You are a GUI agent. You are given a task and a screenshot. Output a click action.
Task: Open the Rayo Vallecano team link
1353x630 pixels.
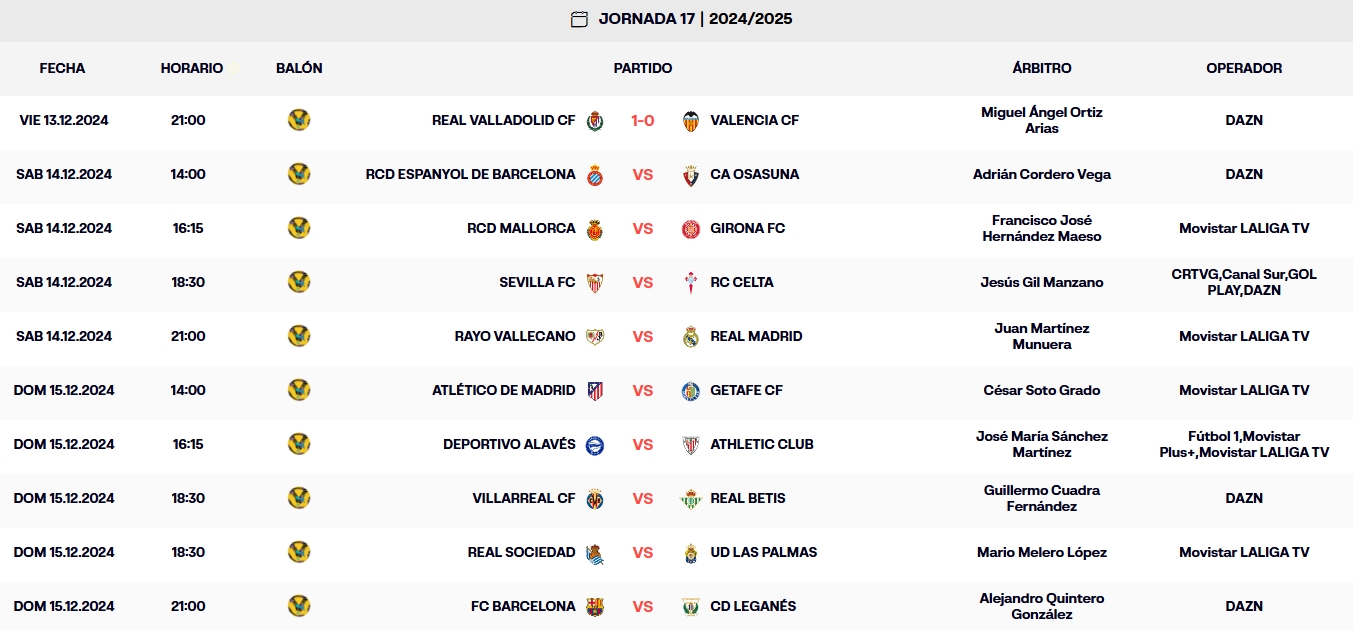pos(515,337)
